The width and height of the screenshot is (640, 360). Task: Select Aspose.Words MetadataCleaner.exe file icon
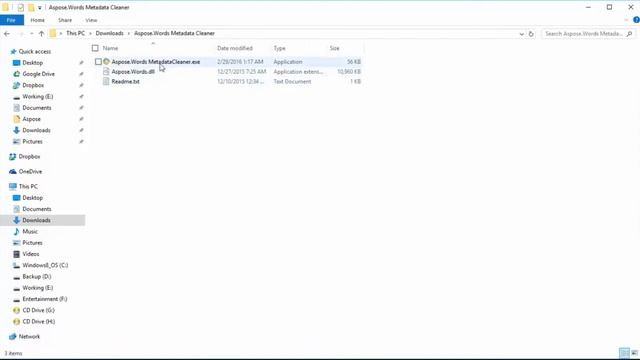(x=107, y=62)
